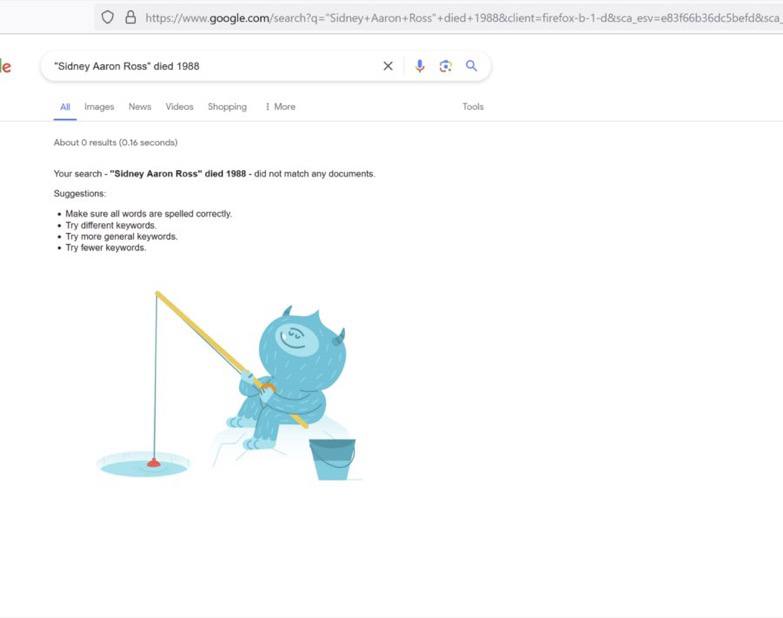This screenshot has height=618, width=783.
Task: Open Google Lens image search icon
Action: click(445, 66)
